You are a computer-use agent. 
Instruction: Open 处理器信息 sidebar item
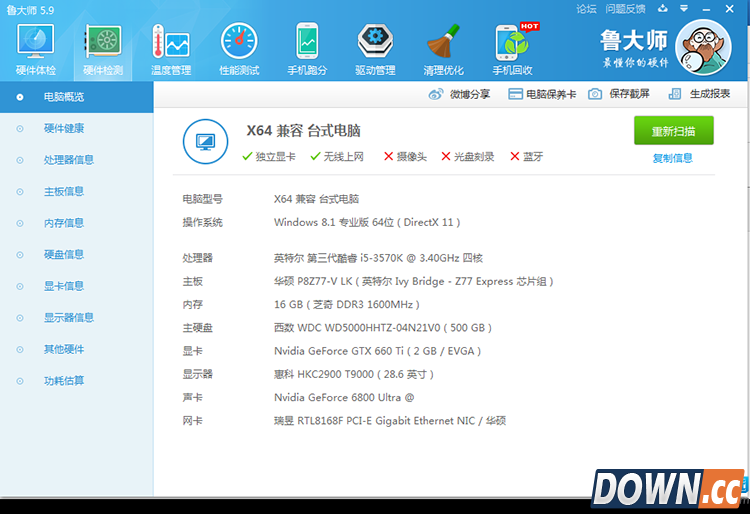click(x=77, y=160)
